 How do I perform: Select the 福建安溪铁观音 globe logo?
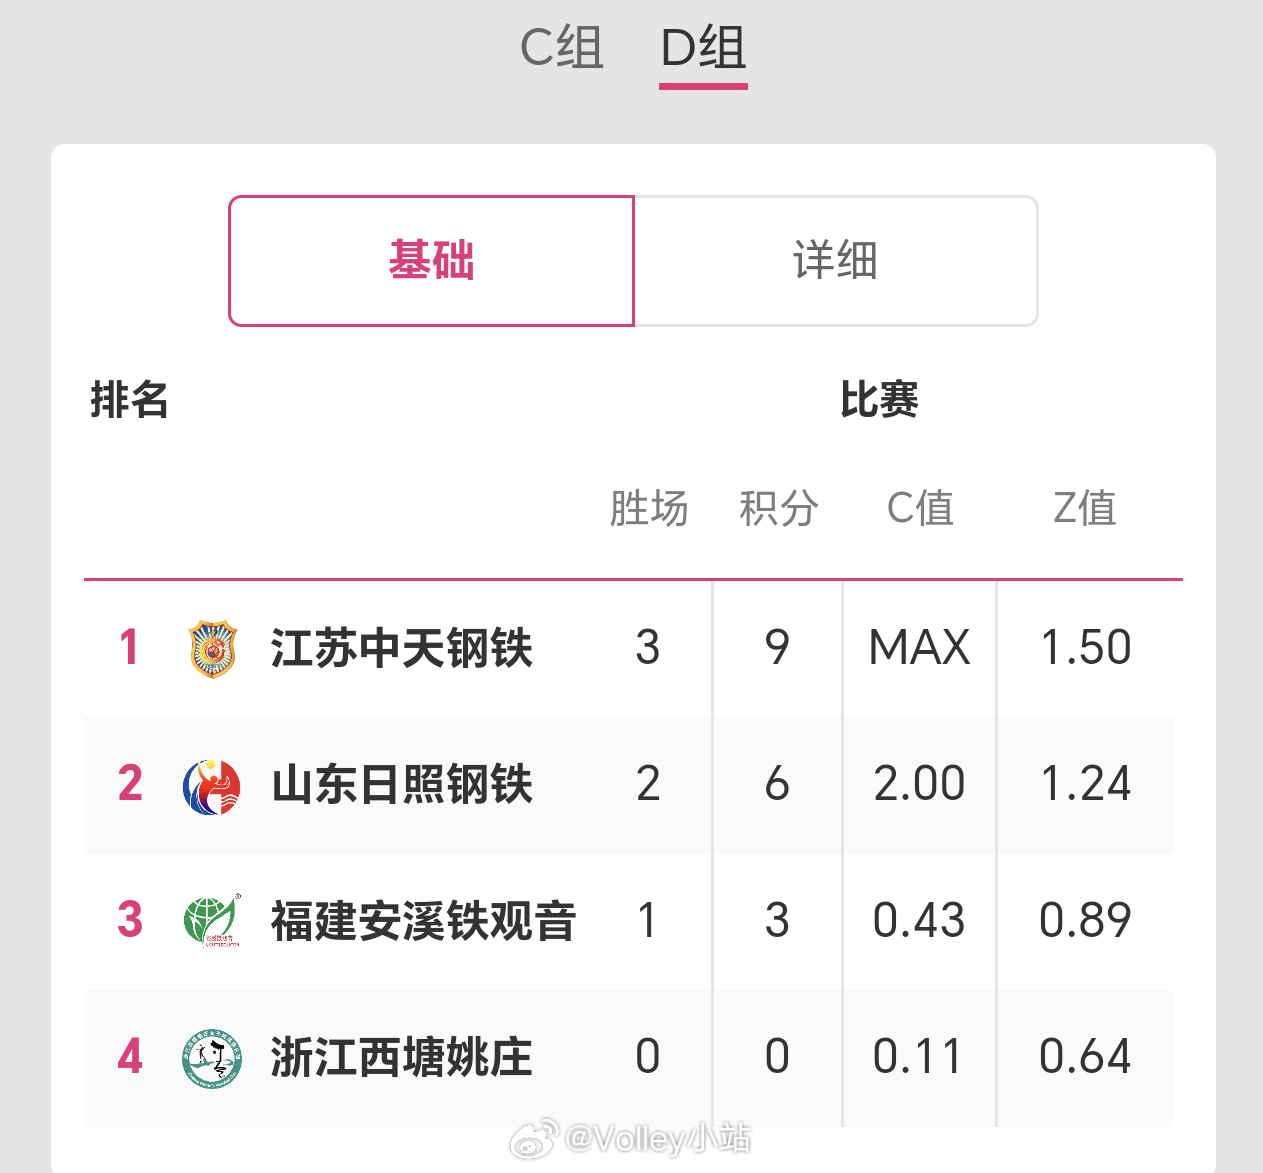211,922
